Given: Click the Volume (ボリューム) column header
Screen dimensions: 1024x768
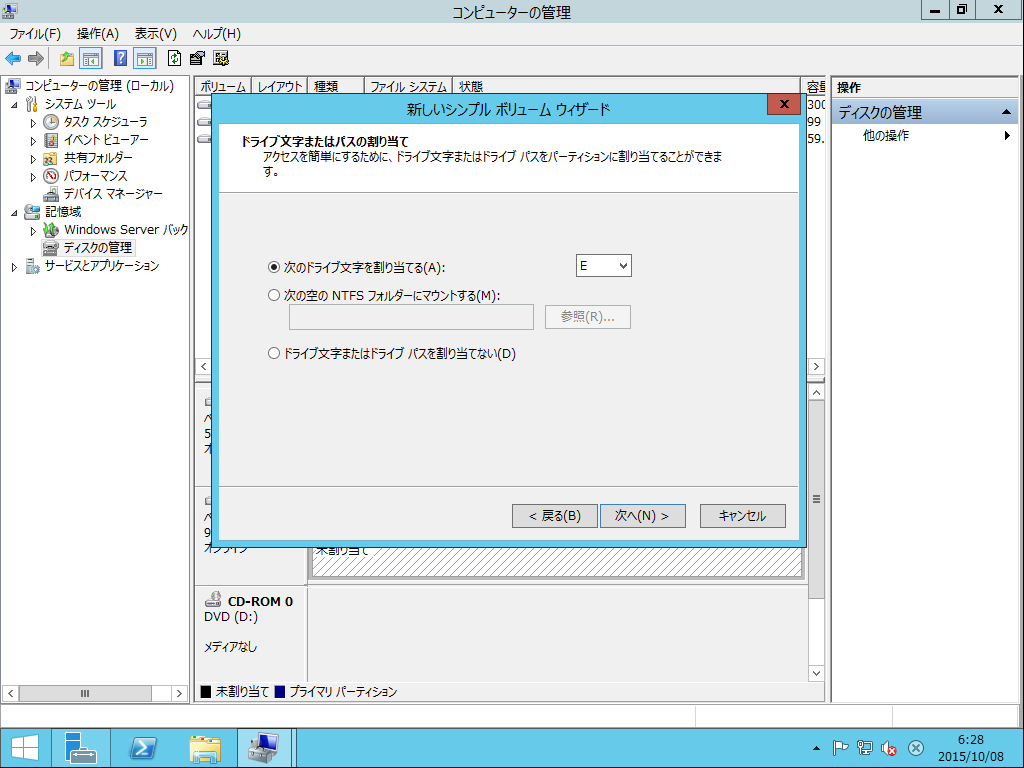Looking at the screenshot, I should tap(223, 86).
